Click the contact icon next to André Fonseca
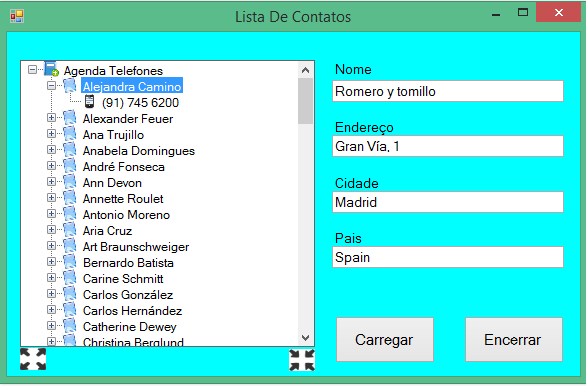 point(70,166)
